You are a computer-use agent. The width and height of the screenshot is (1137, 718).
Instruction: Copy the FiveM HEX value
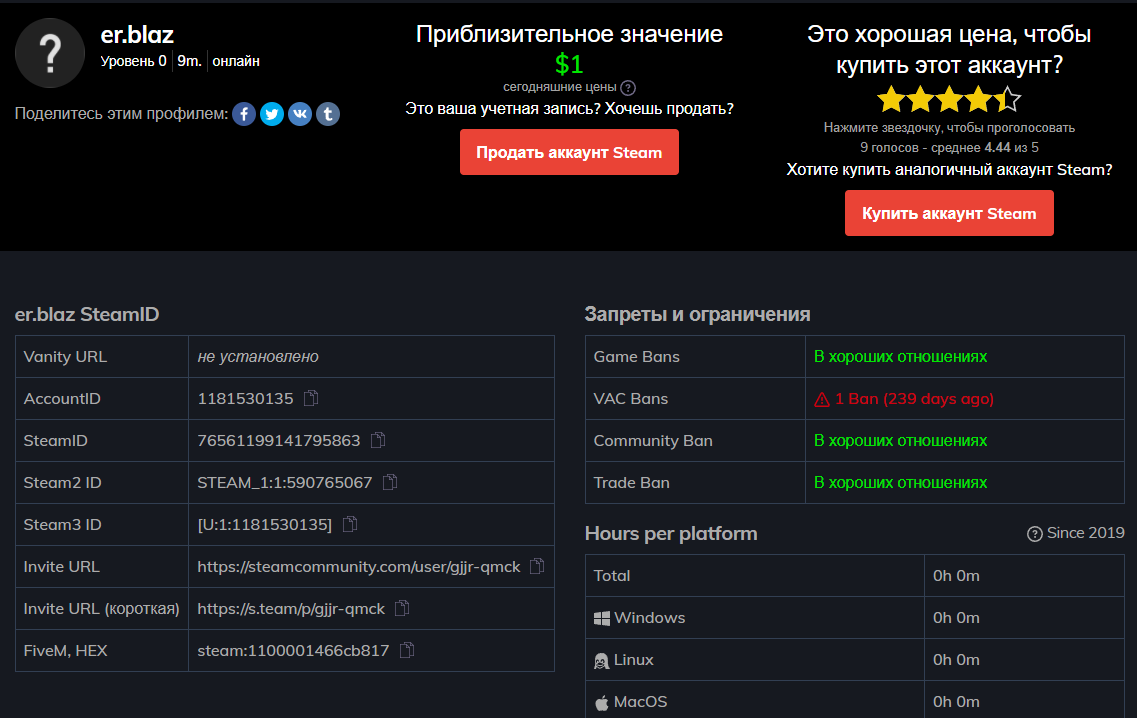tap(408, 651)
